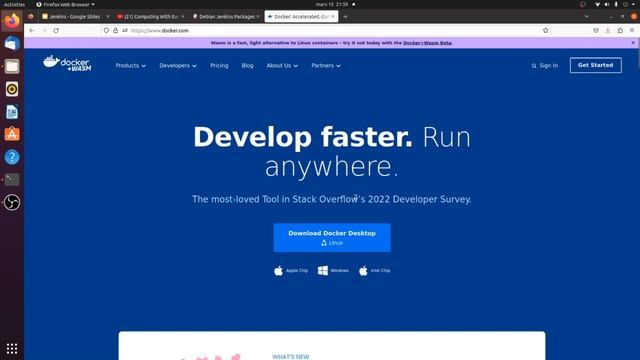This screenshot has width=640, height=360.
Task: Switch to Computing With YouTube tab
Action: pyautogui.click(x=148, y=17)
